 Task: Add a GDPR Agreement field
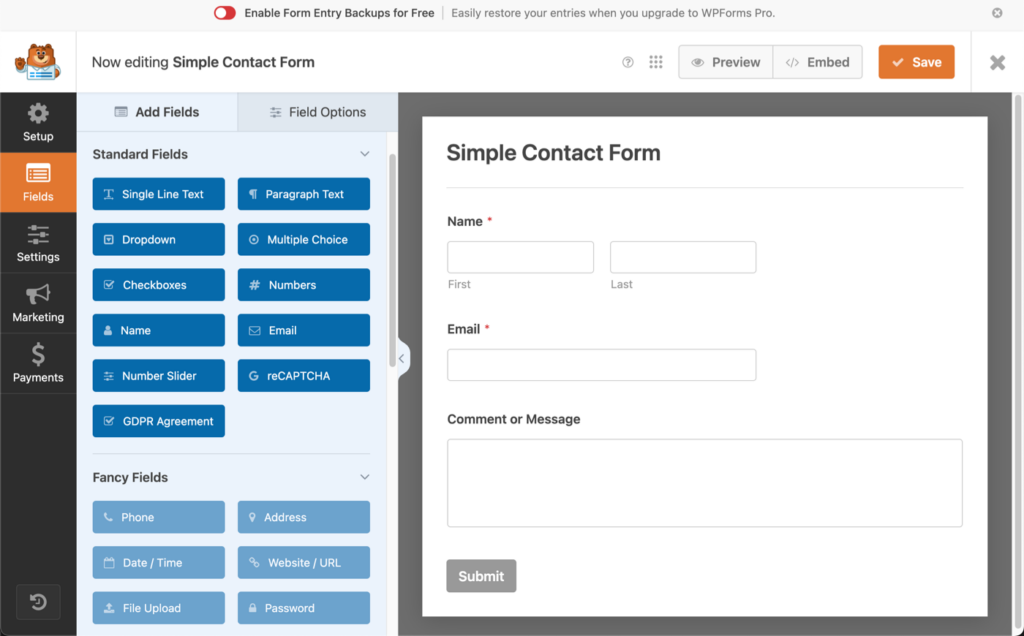(x=158, y=421)
